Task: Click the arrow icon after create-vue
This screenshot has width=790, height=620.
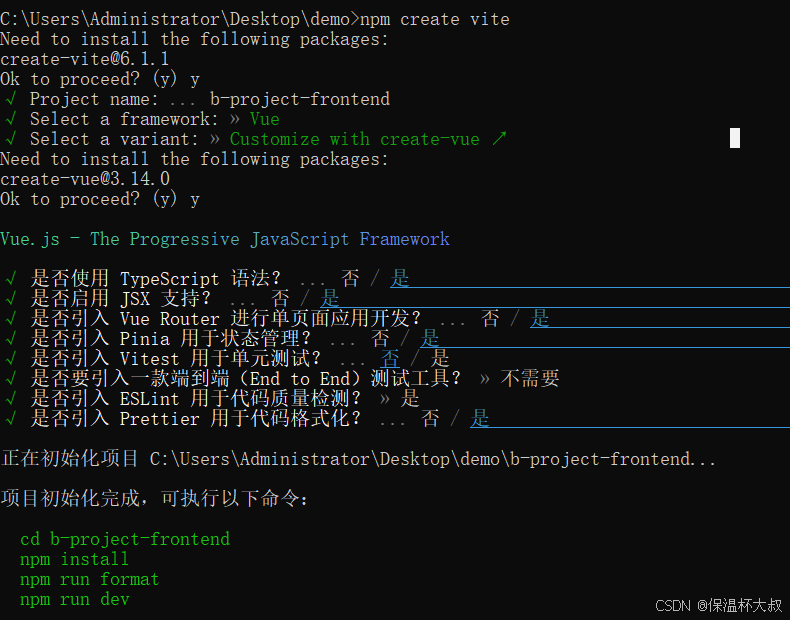Action: pos(498,139)
